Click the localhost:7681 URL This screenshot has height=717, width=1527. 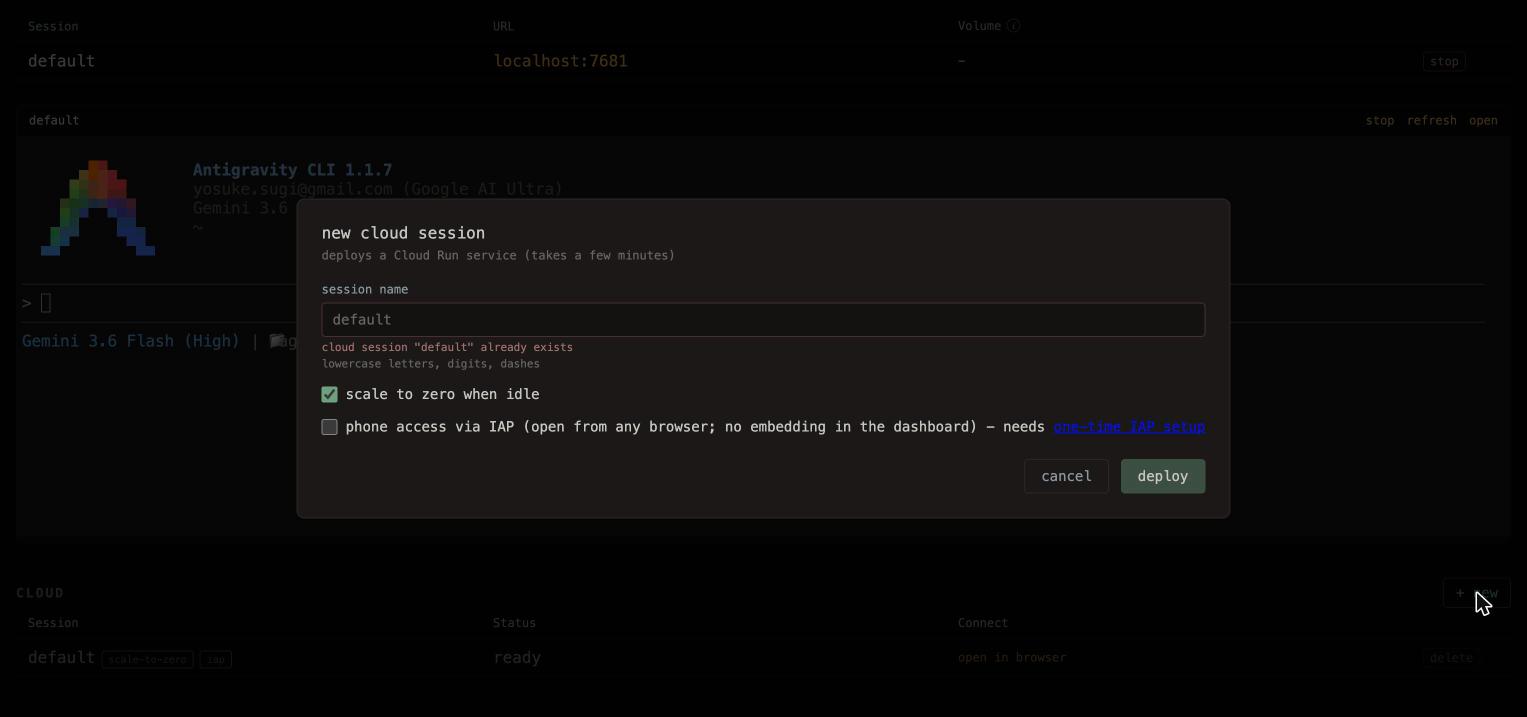(560, 61)
